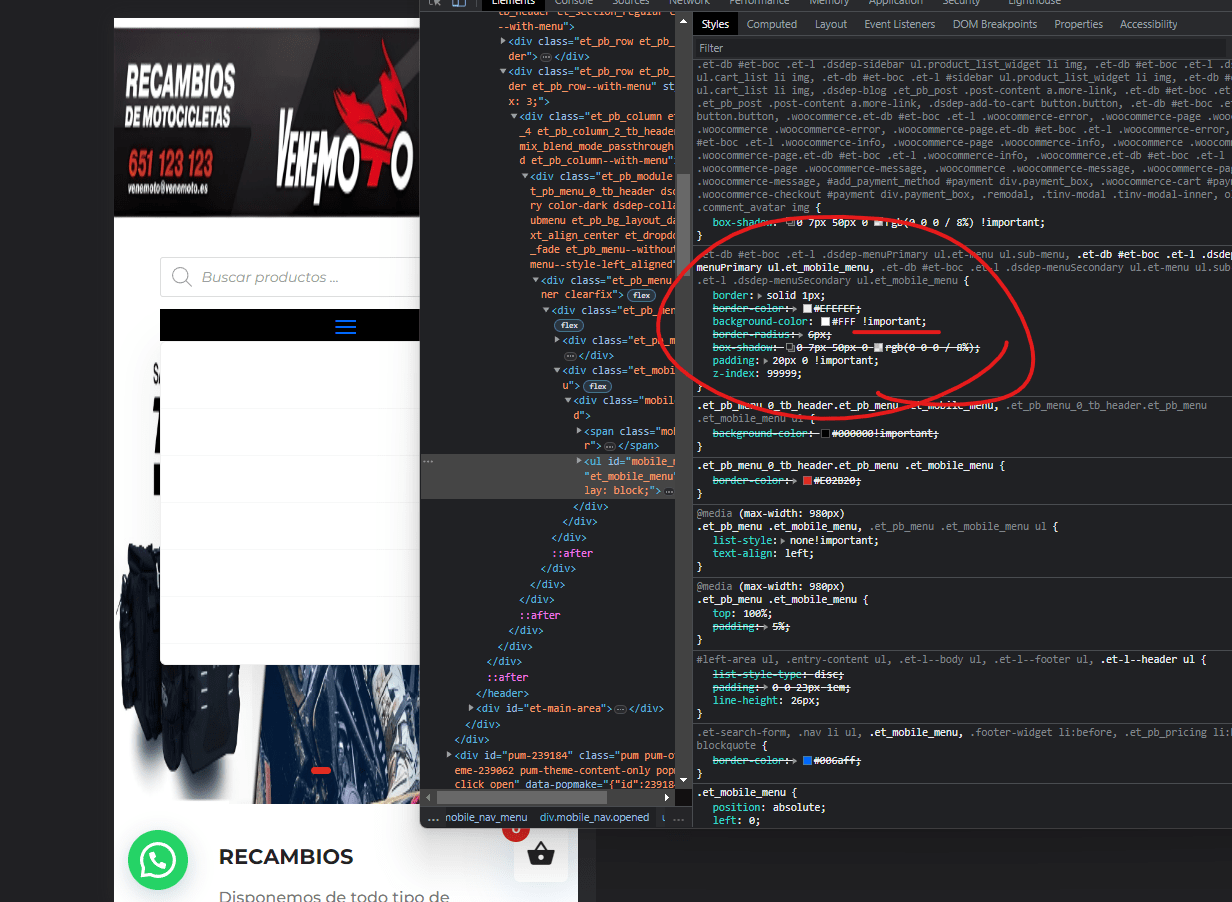Click the z-index 99999 value
Image resolution: width=1232 pixels, height=902 pixels.
[782, 373]
